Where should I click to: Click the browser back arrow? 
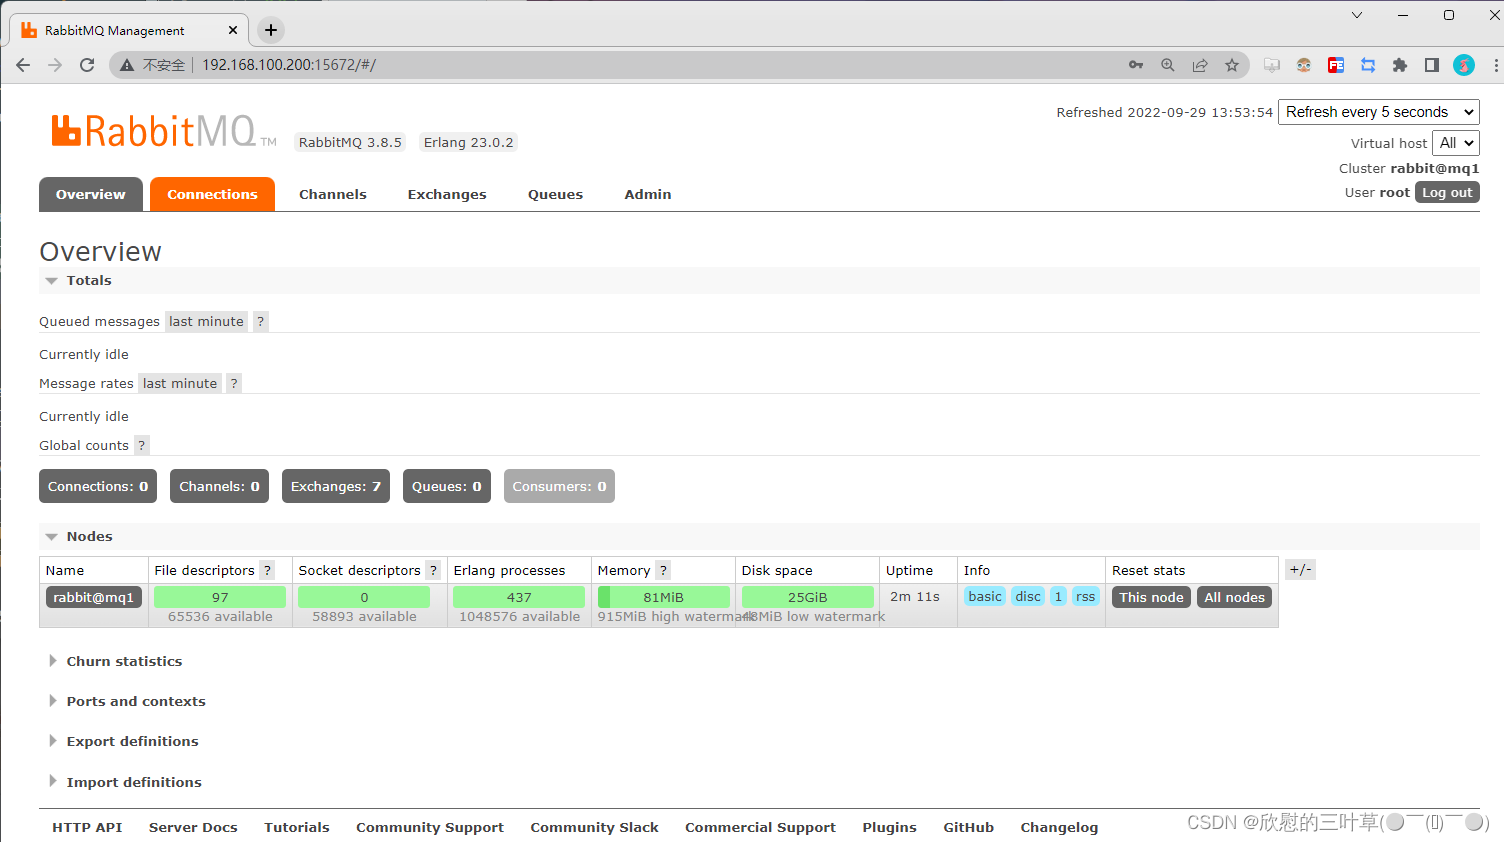(23, 65)
